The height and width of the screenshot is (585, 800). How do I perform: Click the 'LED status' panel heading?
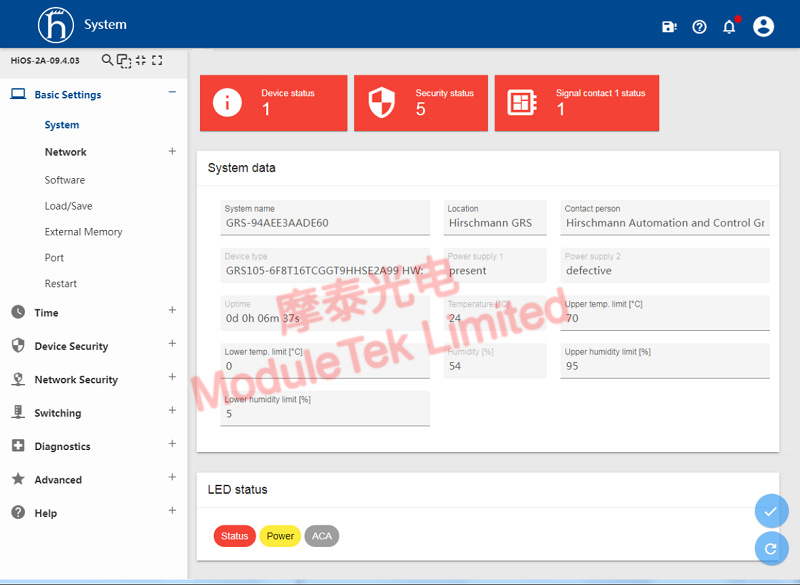[238, 490]
